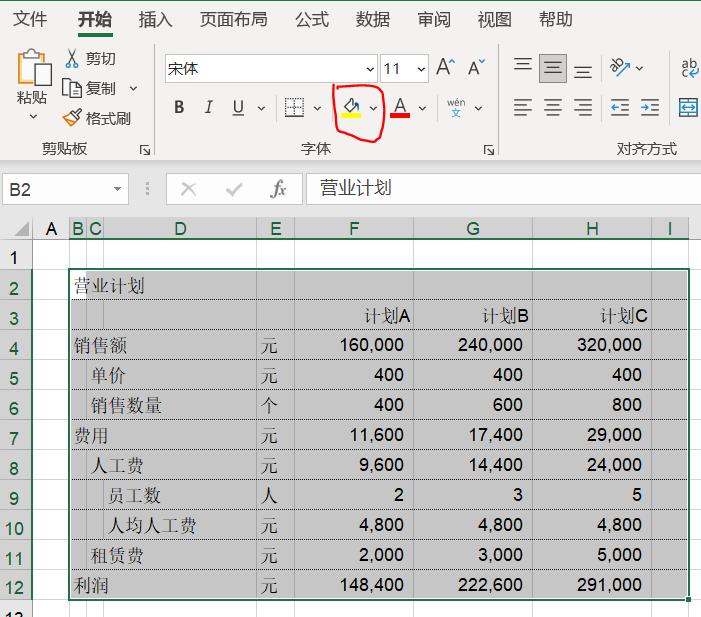Click the Merge and Center icon
Viewport: 701px width, 617px height.
click(688, 107)
